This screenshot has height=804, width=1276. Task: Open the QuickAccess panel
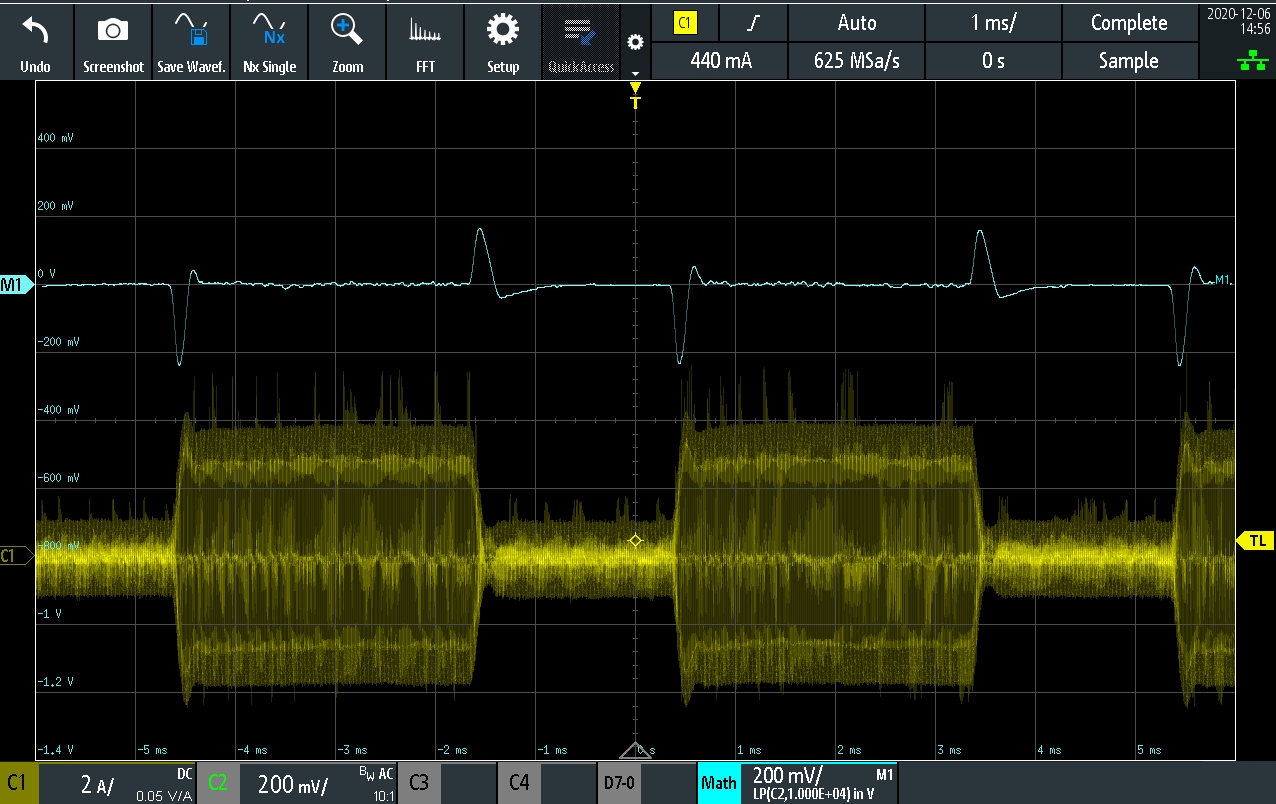point(581,41)
